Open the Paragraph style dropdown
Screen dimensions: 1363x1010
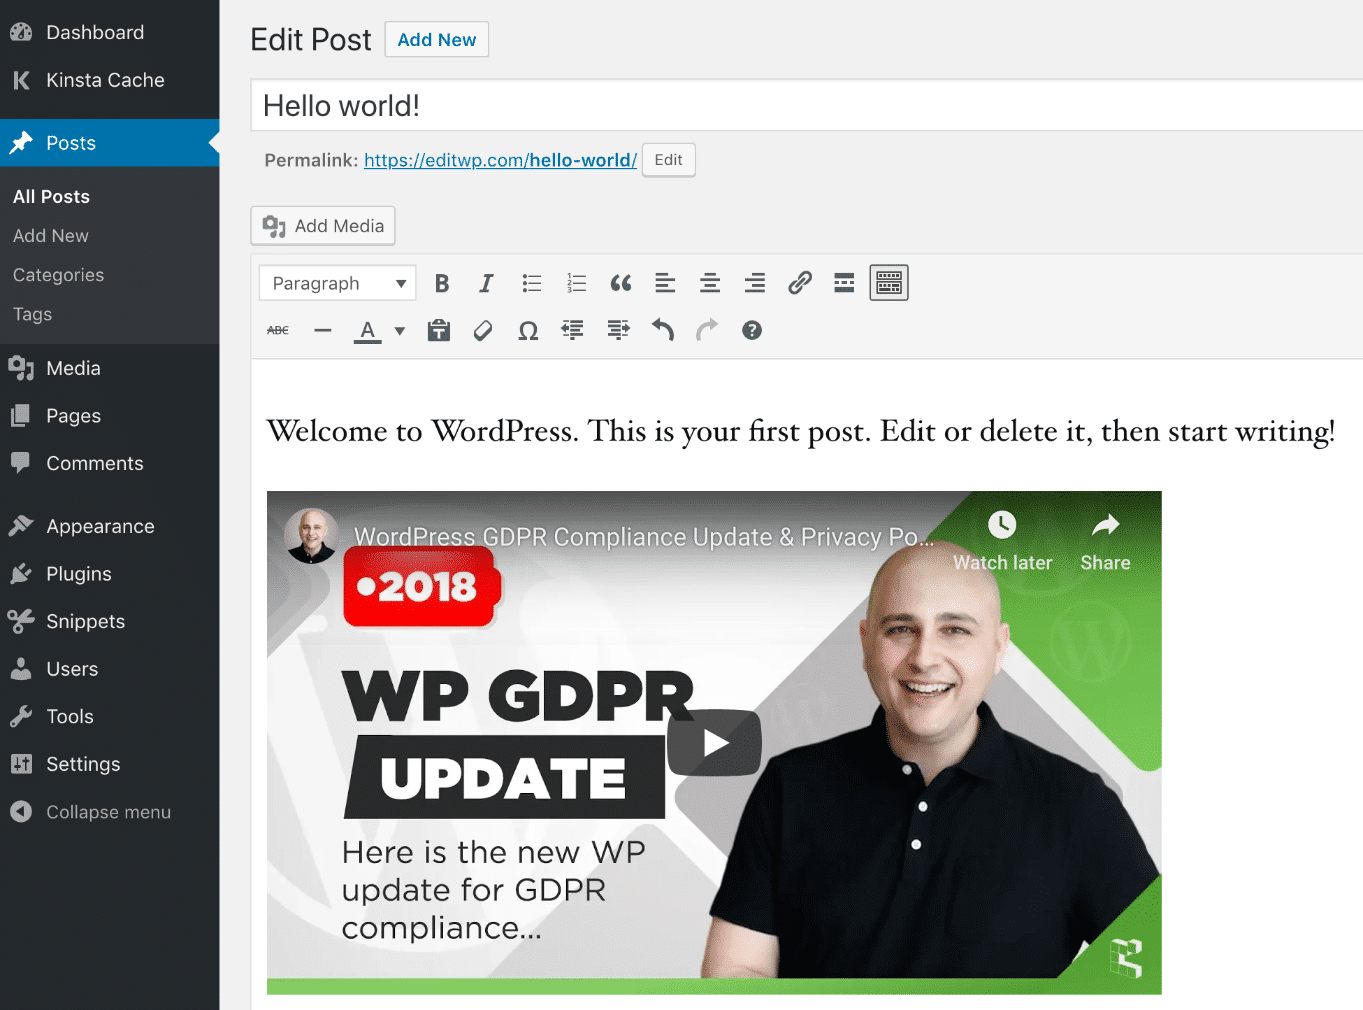pyautogui.click(x=336, y=283)
